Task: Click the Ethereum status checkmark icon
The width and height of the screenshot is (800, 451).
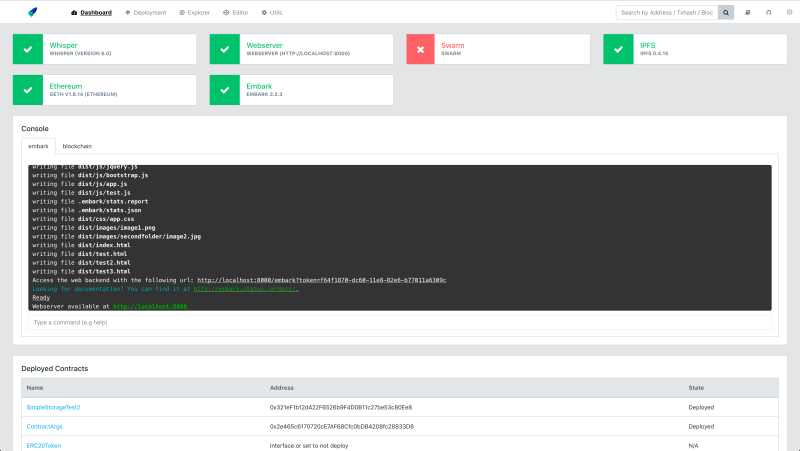Action: coord(28,90)
